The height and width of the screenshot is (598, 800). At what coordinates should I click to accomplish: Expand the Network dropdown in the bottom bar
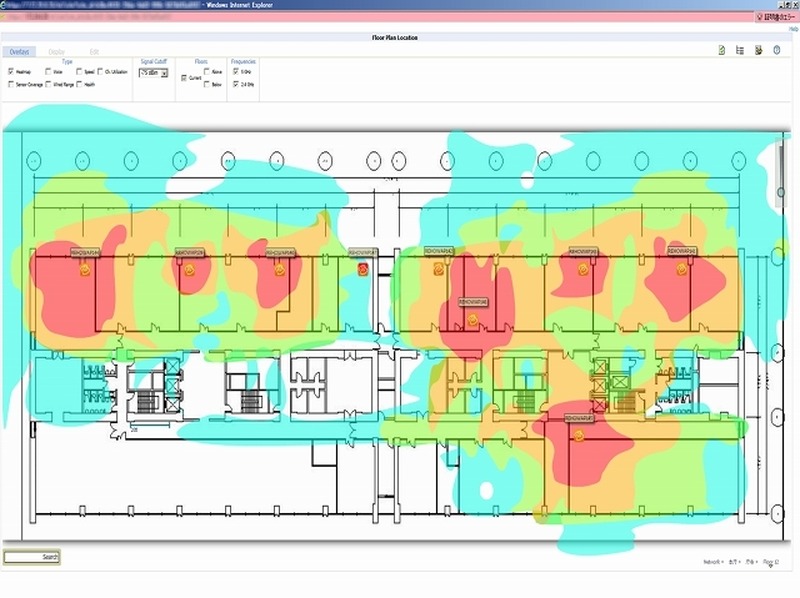click(x=713, y=562)
